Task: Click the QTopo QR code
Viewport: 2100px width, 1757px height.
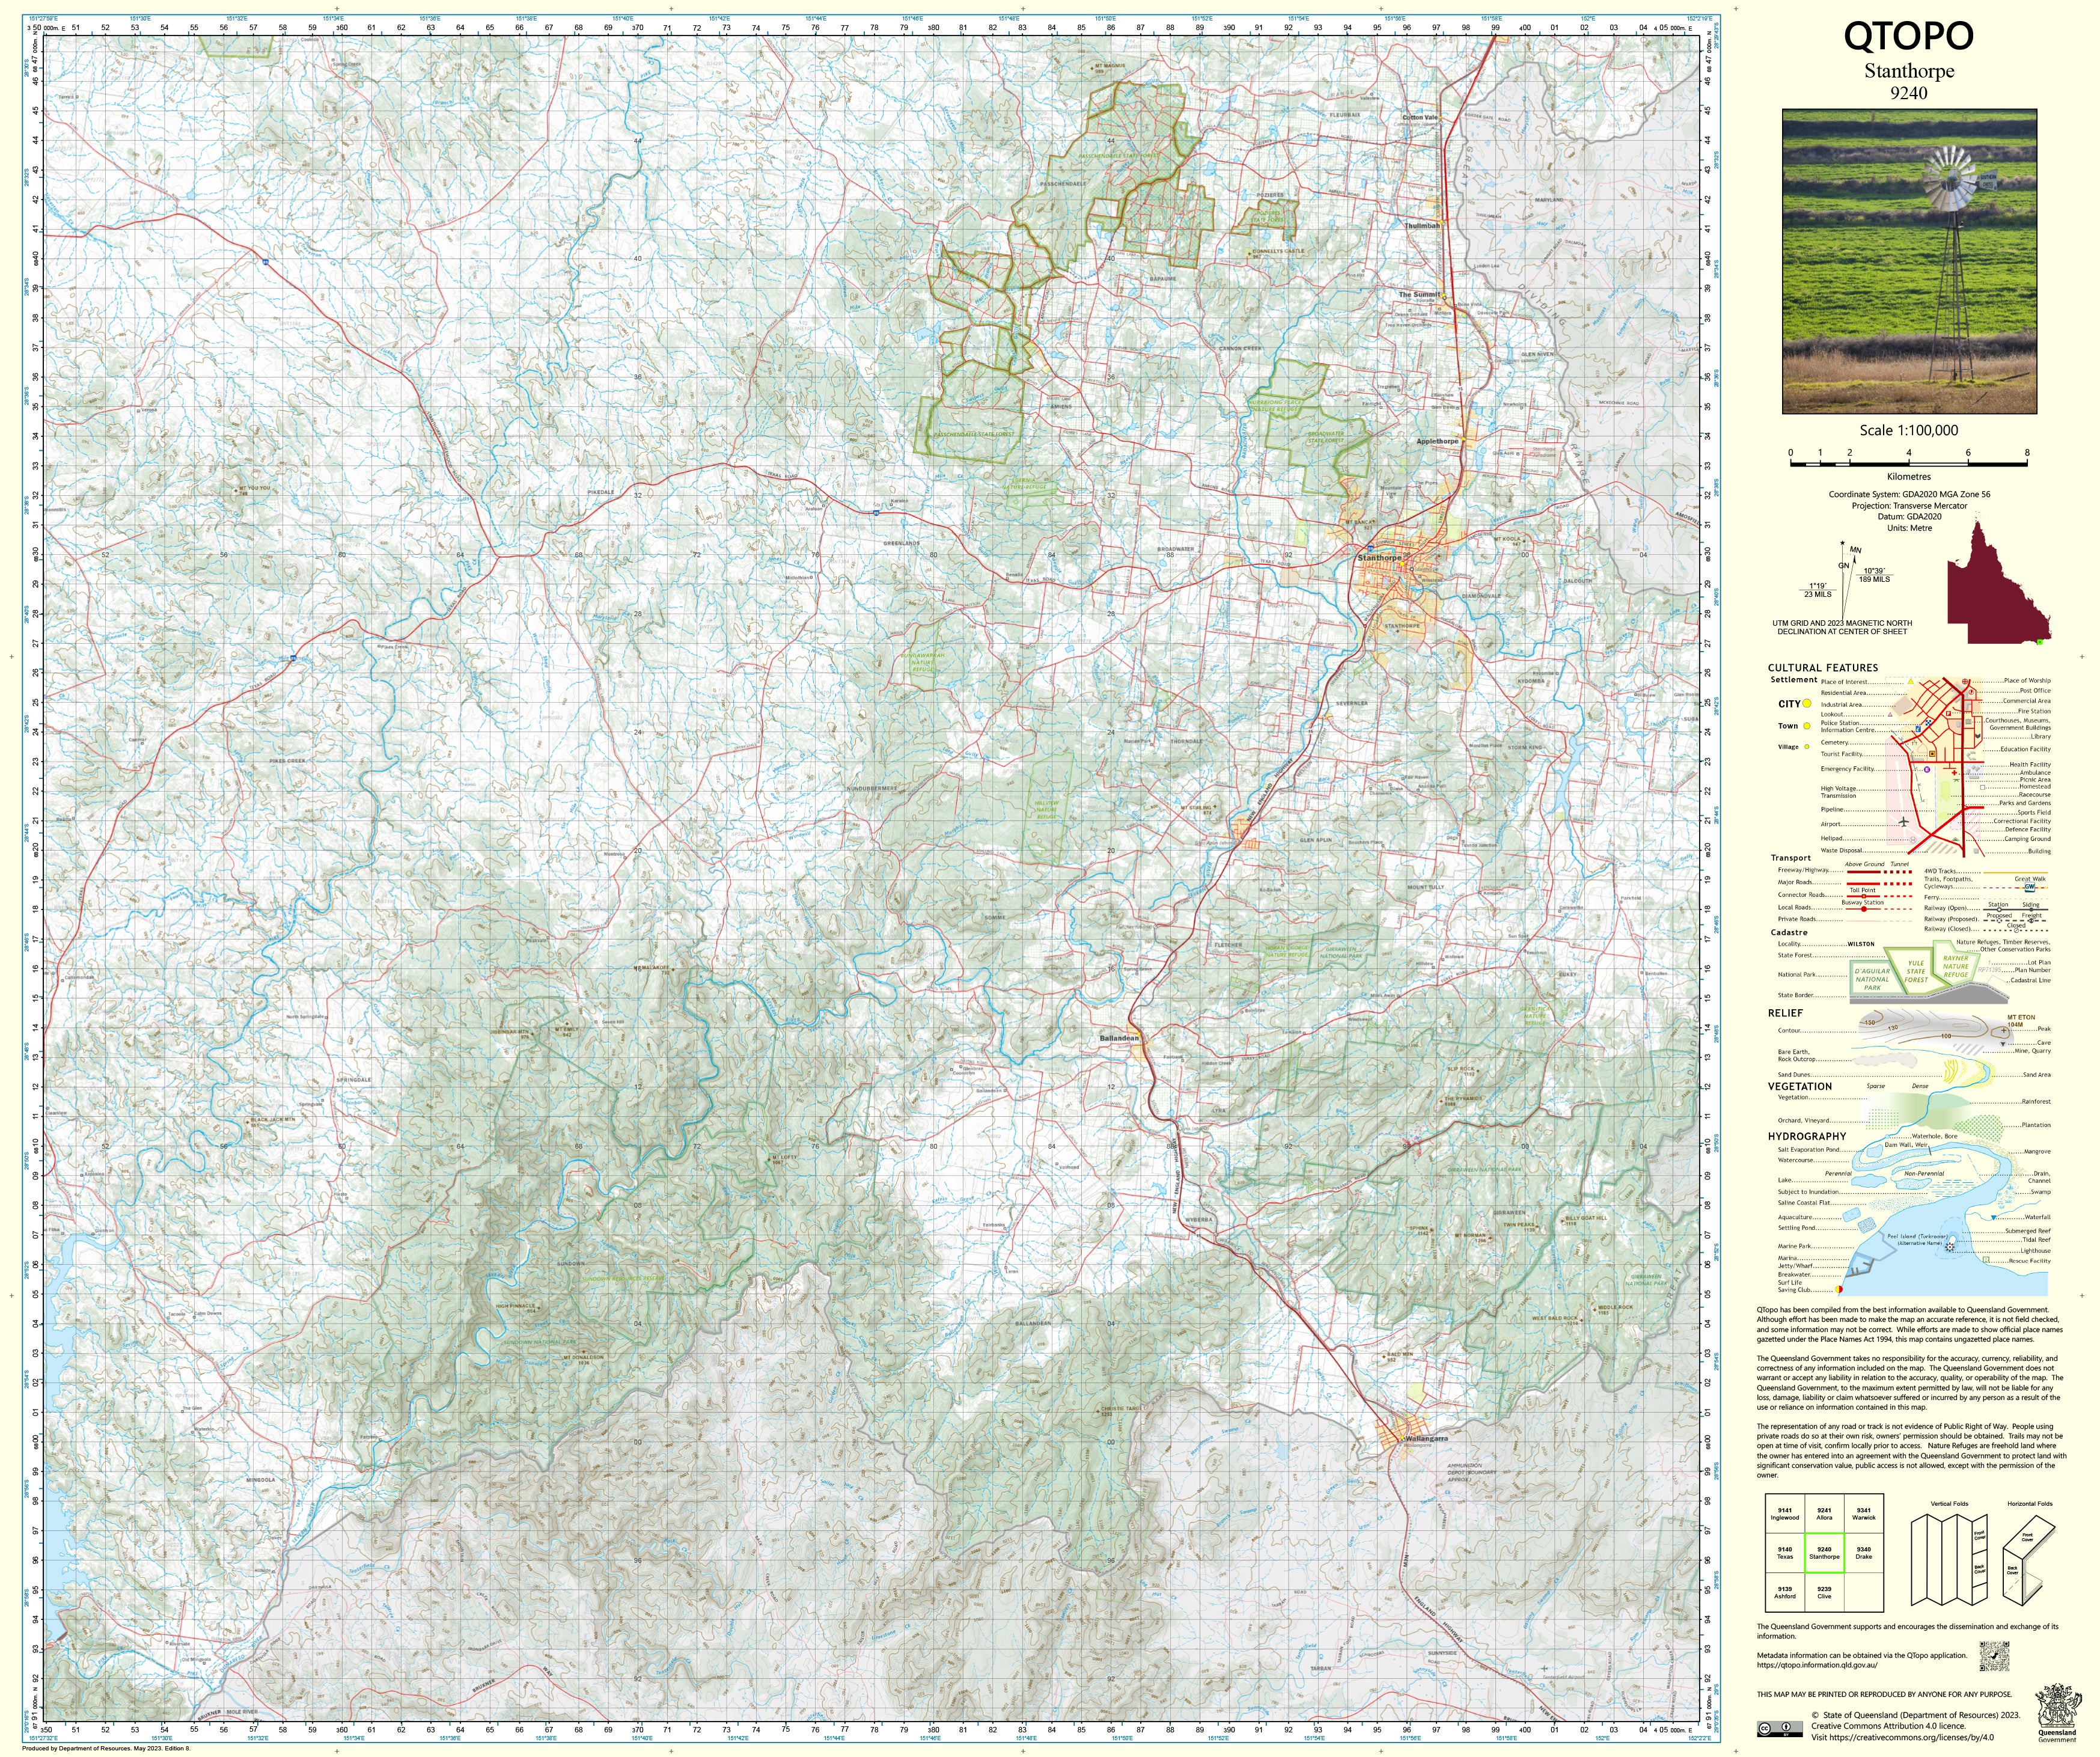Action: pyautogui.click(x=1994, y=1656)
